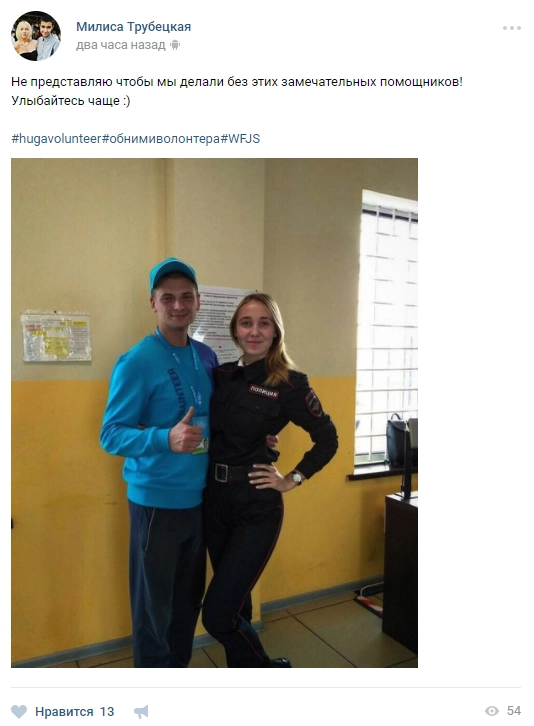Click the volunteer's blue cap in photo
The image size is (534, 726).
[x=172, y=273]
